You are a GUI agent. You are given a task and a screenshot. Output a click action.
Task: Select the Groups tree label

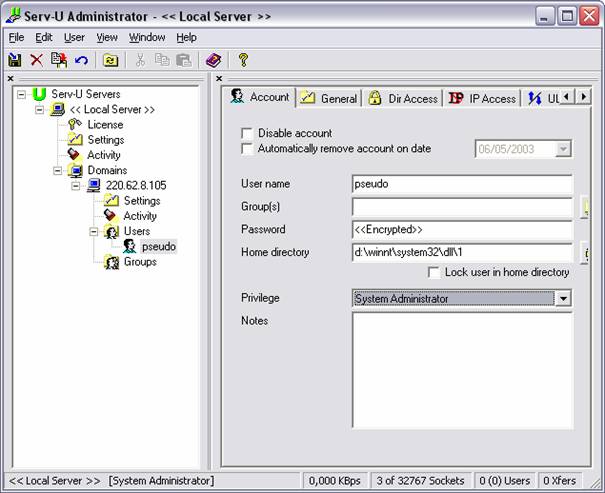[x=140, y=262]
